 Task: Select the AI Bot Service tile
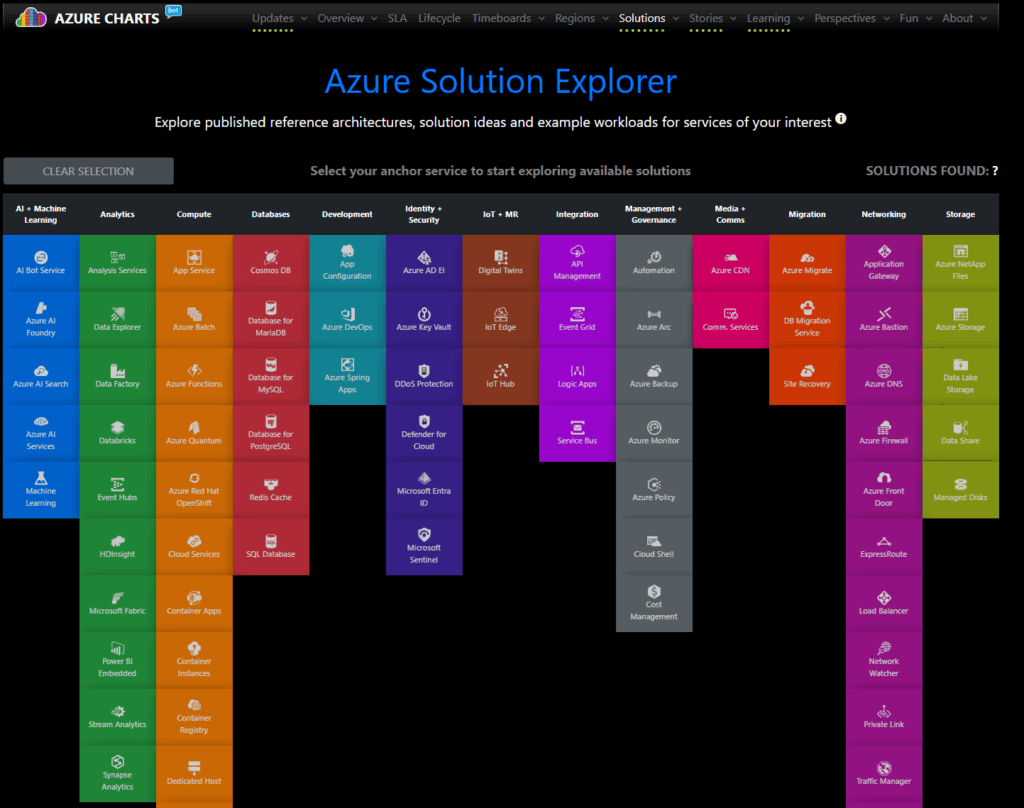[40, 263]
